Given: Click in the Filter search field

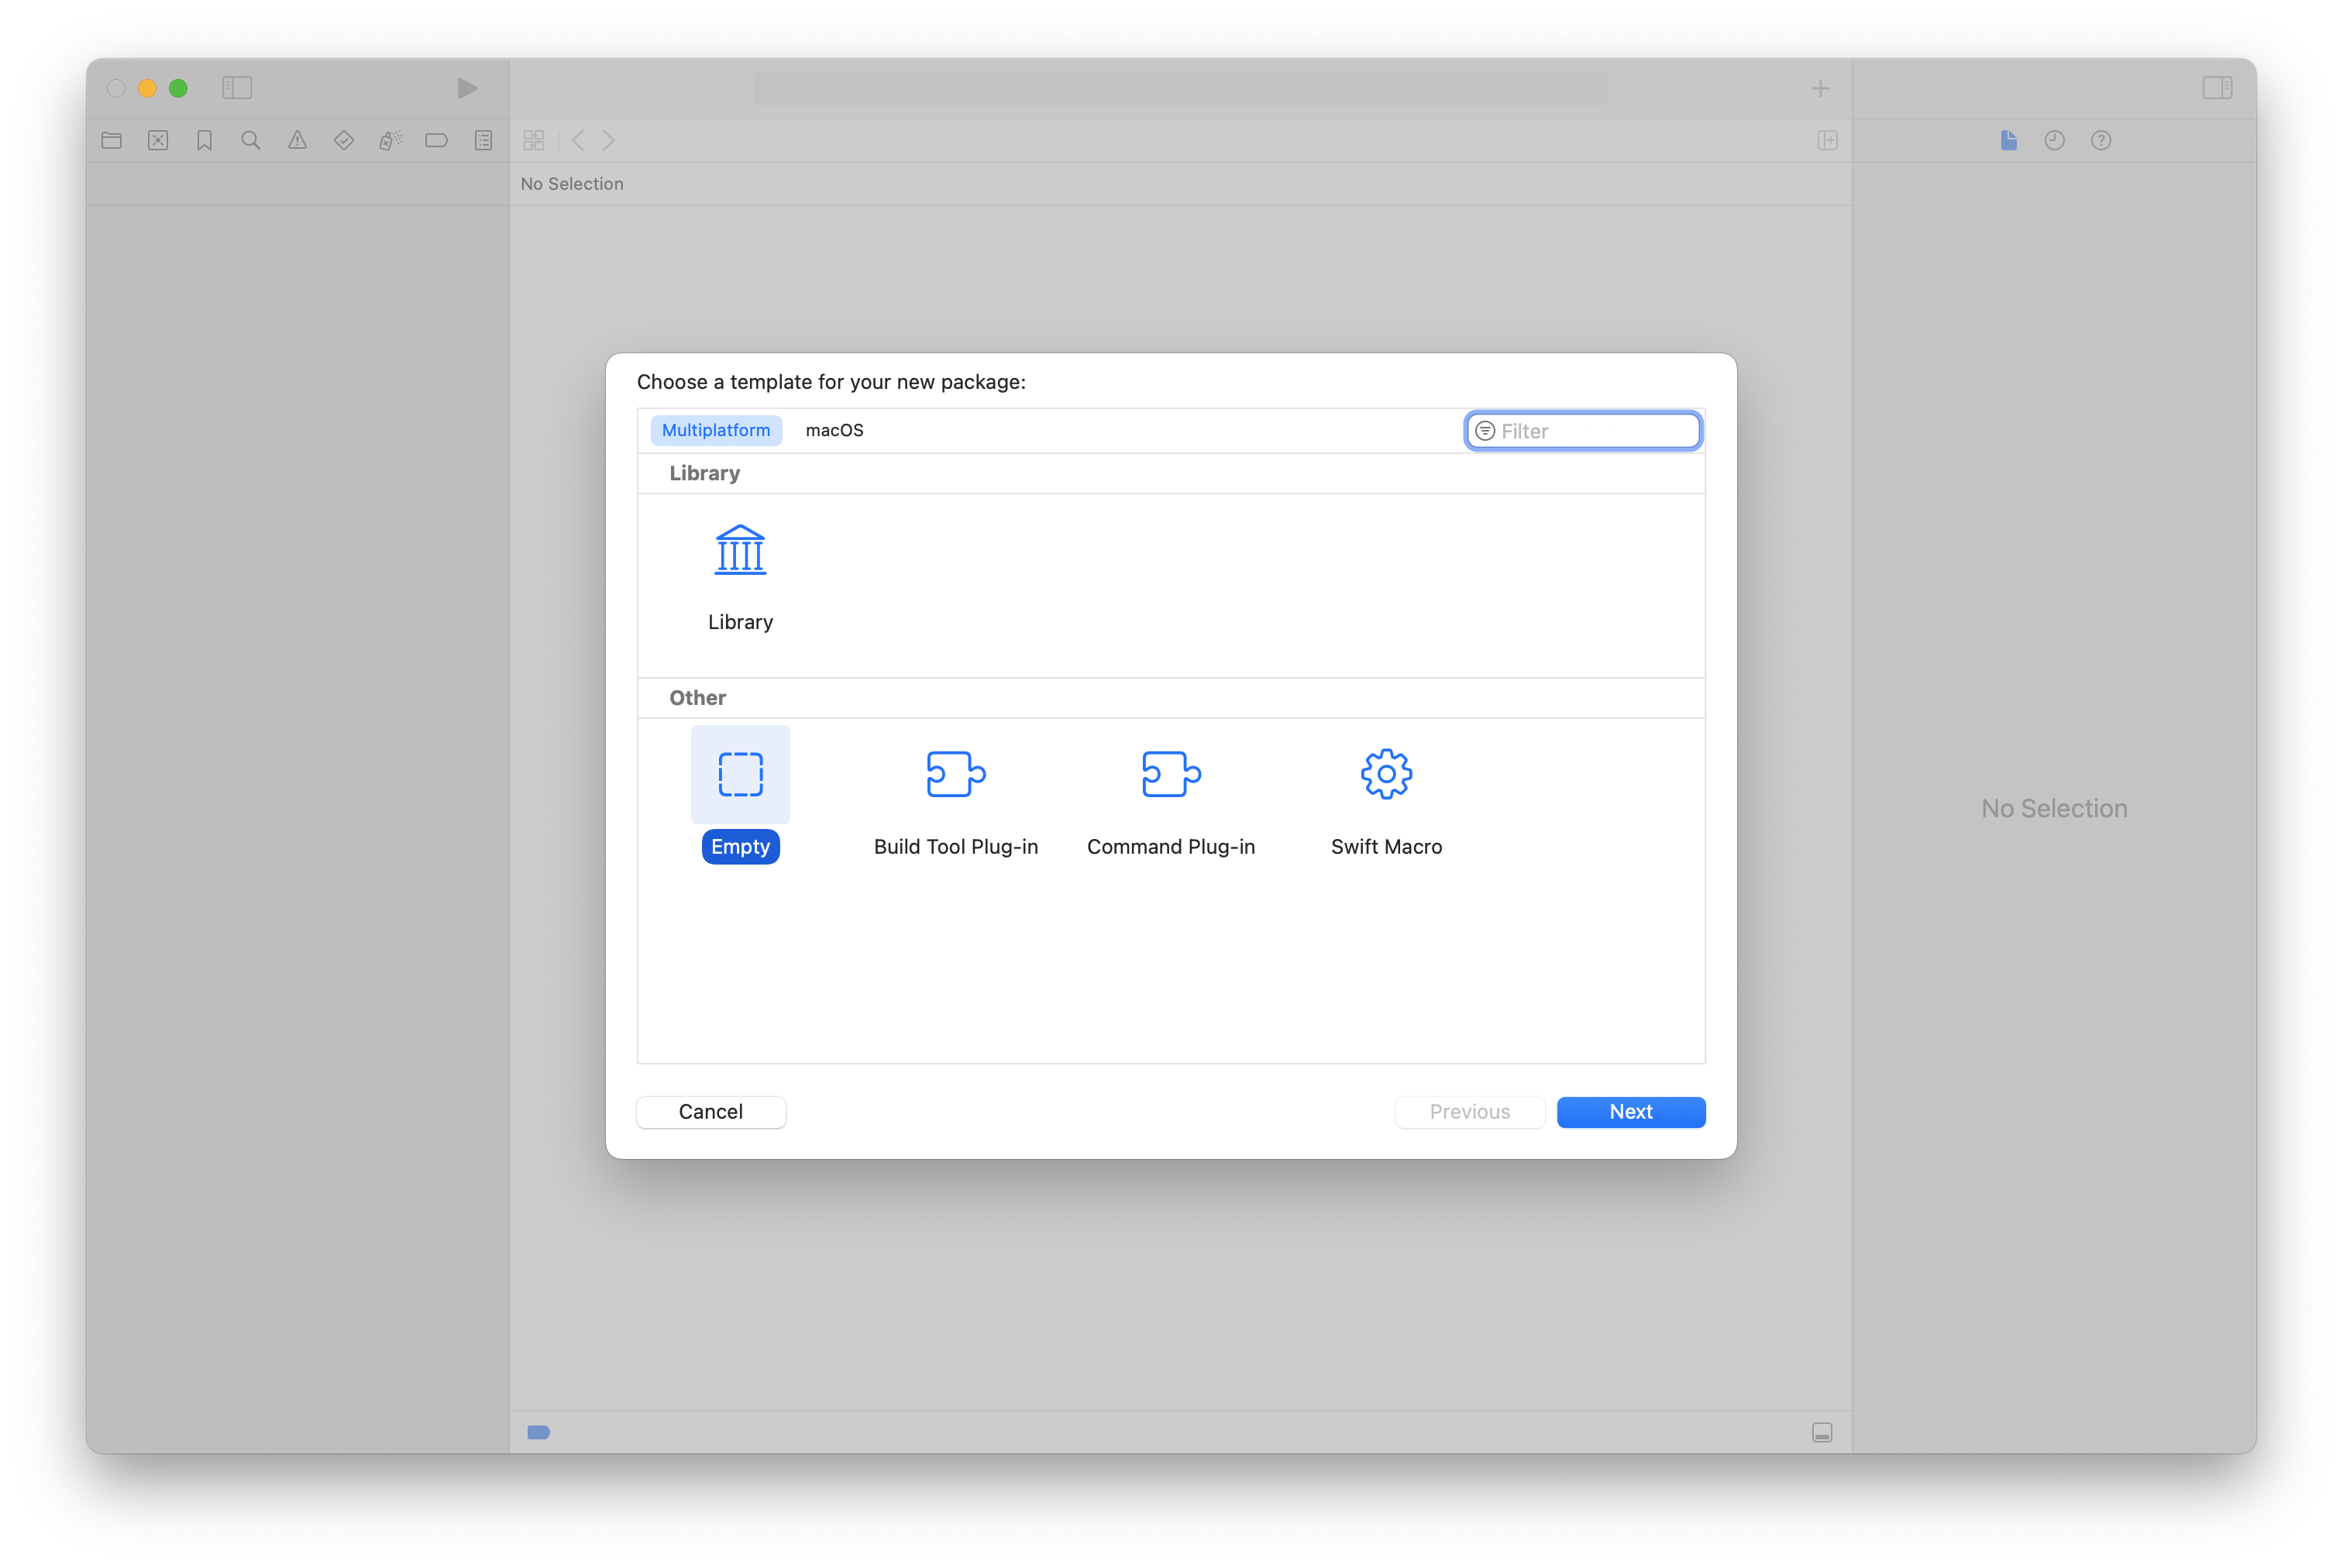Looking at the screenshot, I should [1583, 431].
